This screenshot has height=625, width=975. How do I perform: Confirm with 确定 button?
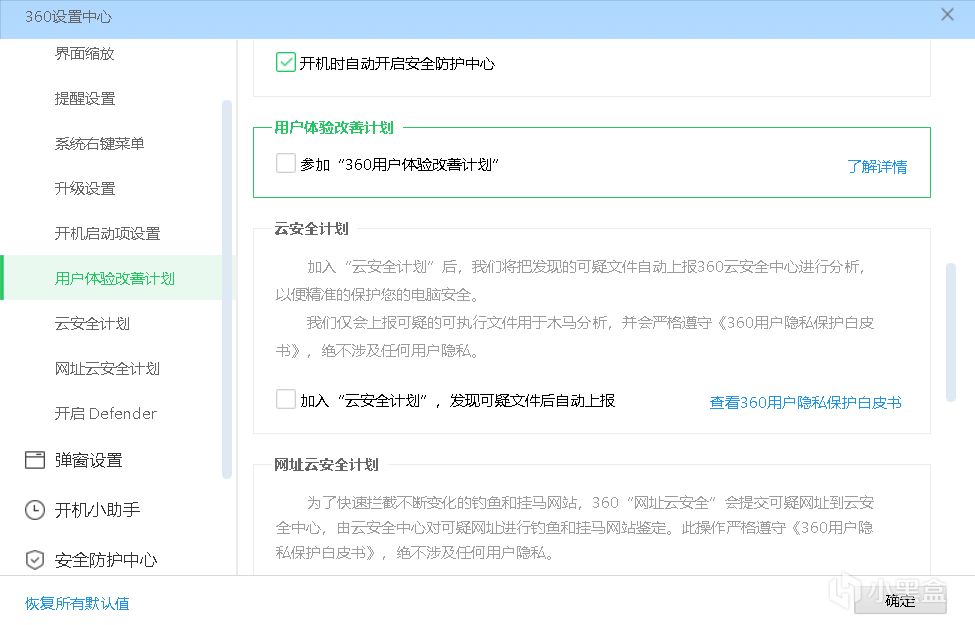point(900,601)
